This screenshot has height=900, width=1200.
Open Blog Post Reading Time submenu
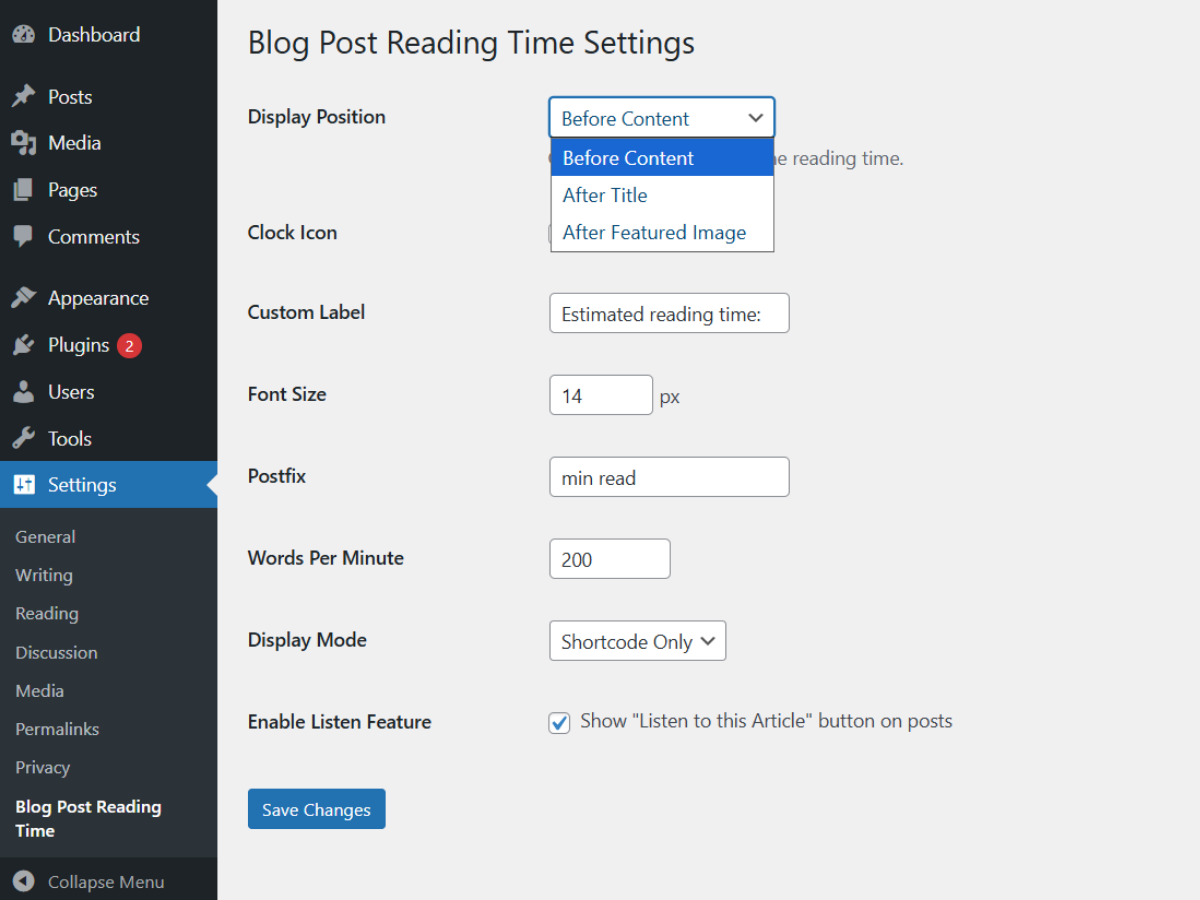(x=88, y=819)
